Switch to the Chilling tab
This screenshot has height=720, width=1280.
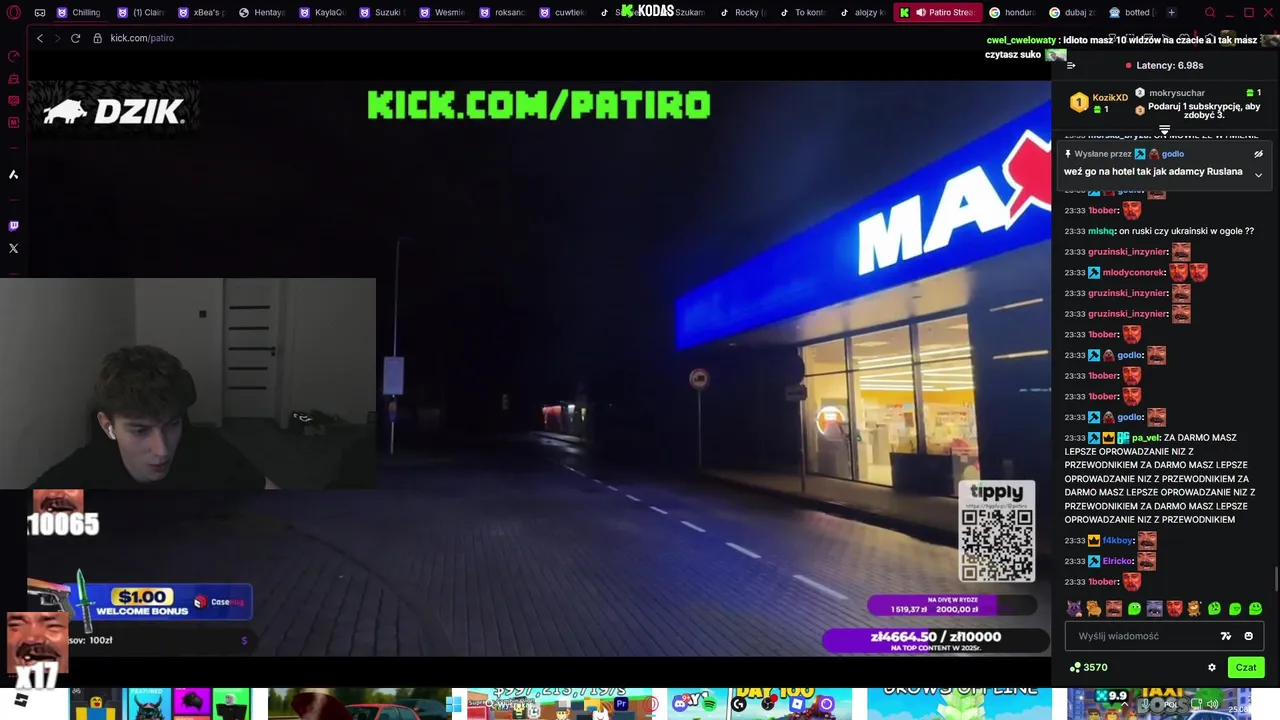pyautogui.click(x=80, y=12)
